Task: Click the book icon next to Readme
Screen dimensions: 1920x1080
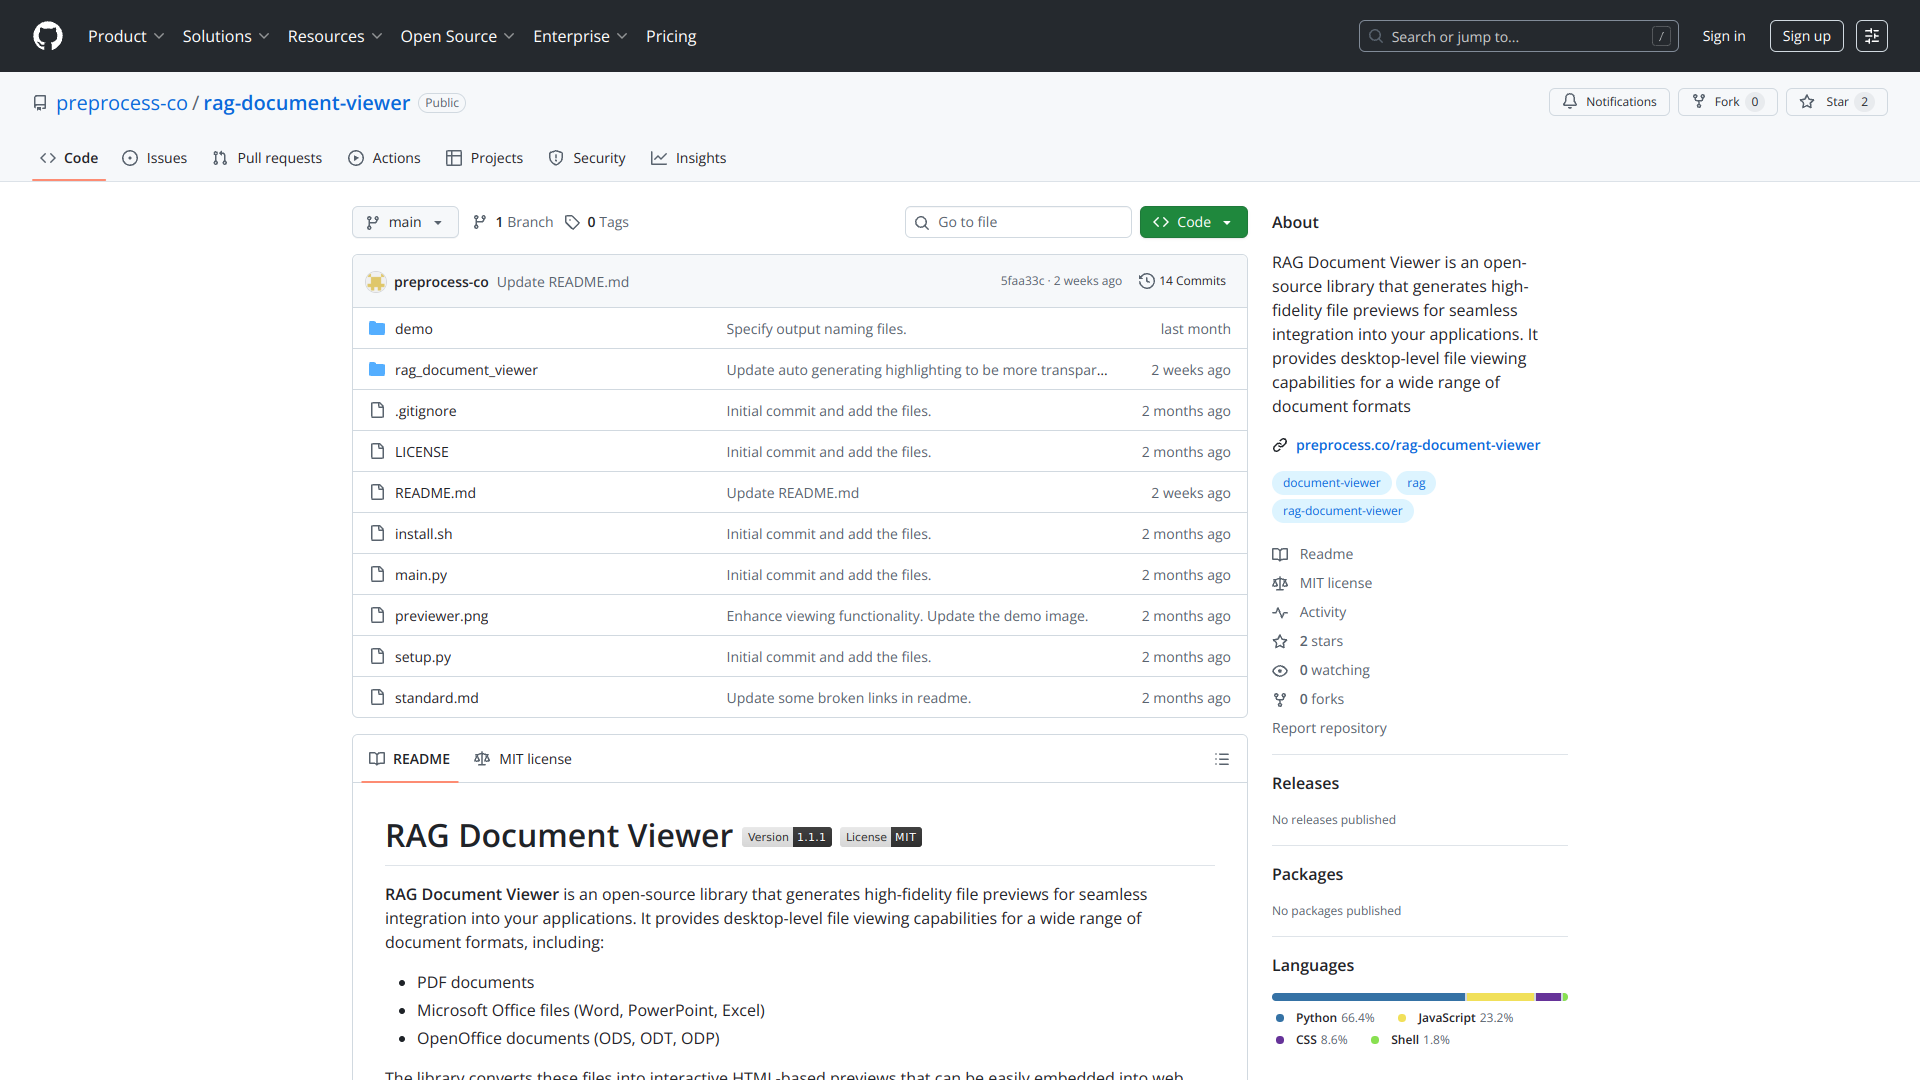Action: (x=1281, y=554)
